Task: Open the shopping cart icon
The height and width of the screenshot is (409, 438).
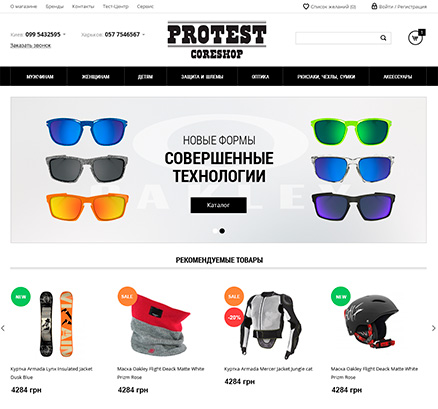Action: [415, 38]
